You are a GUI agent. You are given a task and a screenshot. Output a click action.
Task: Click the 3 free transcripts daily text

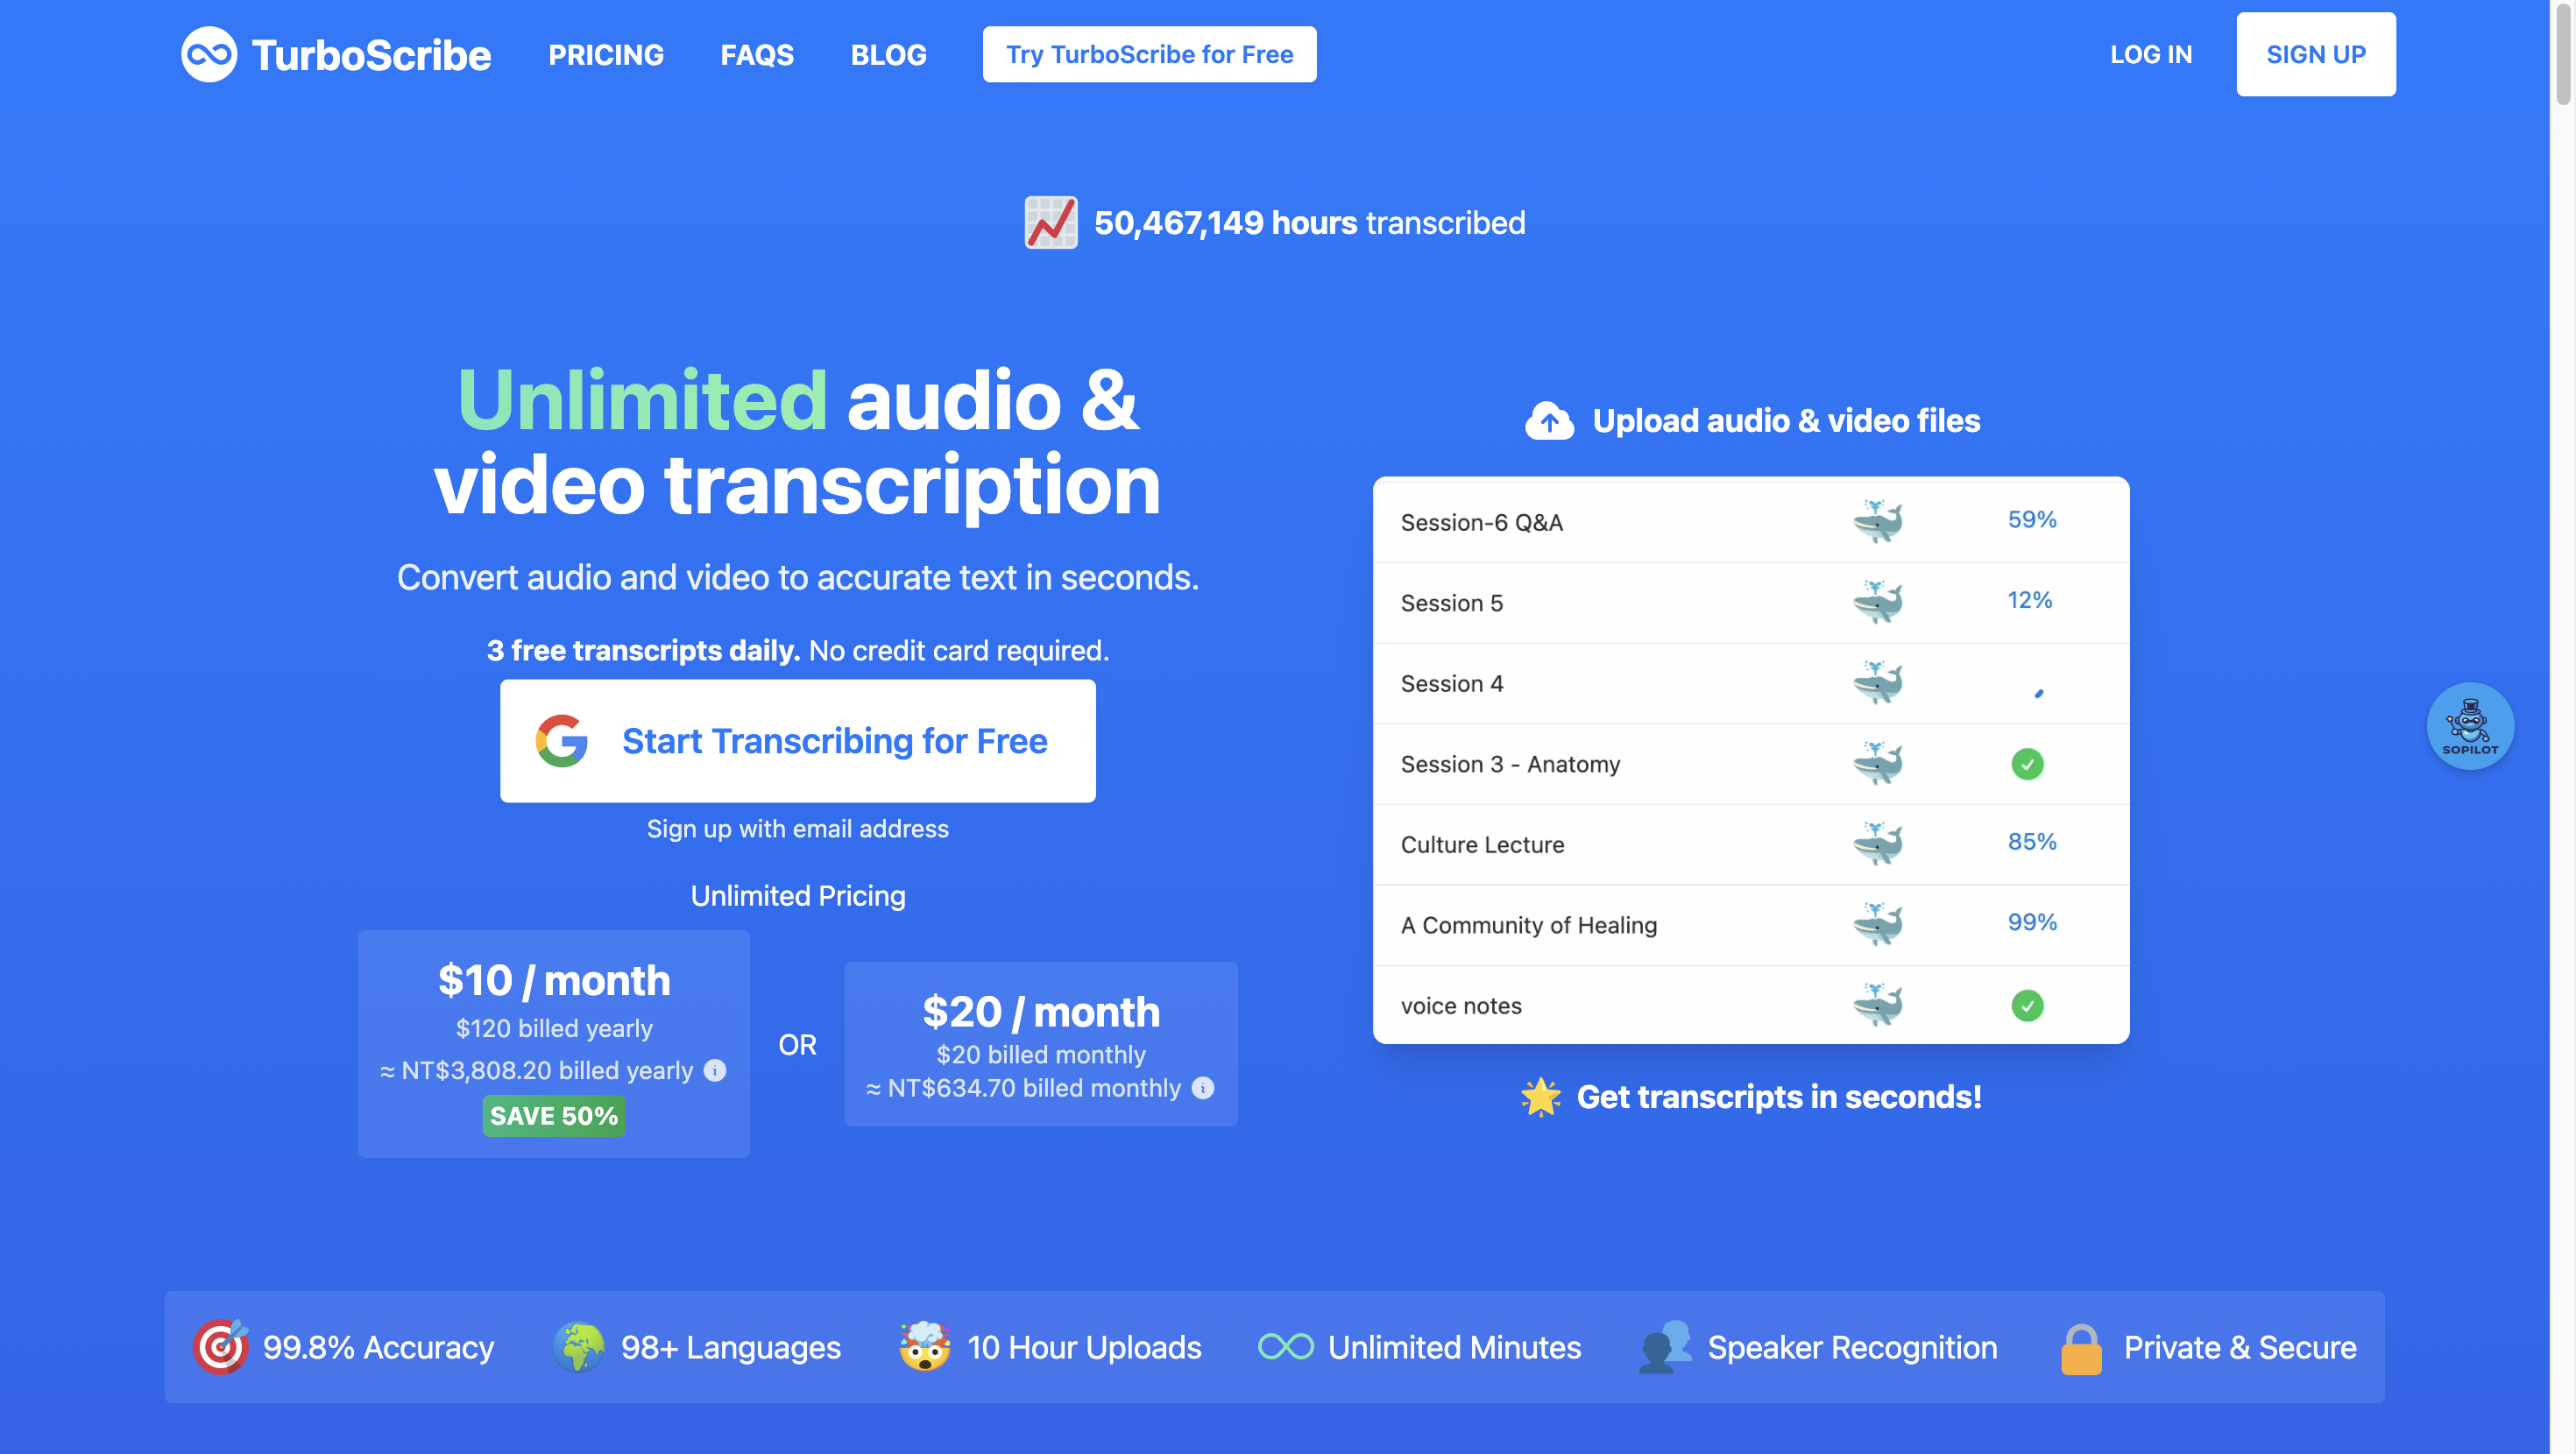point(643,650)
